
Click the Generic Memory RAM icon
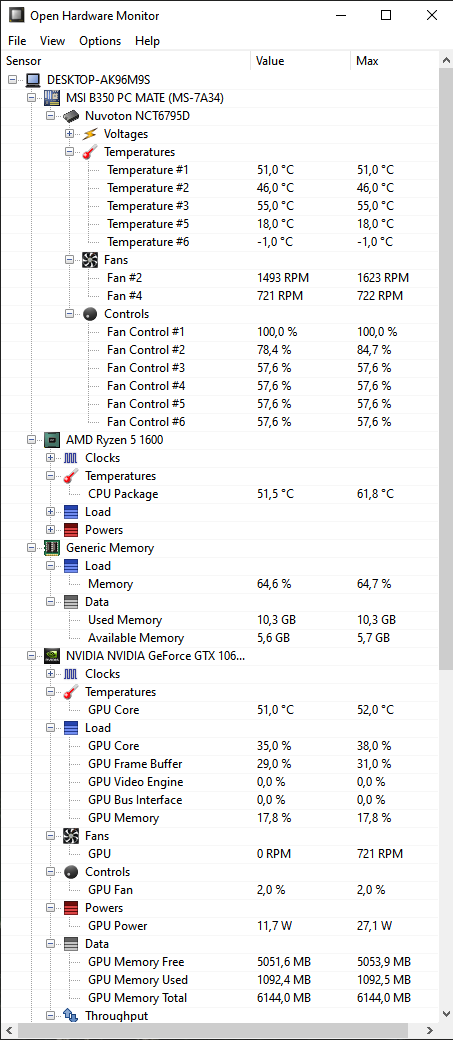[x=52, y=548]
